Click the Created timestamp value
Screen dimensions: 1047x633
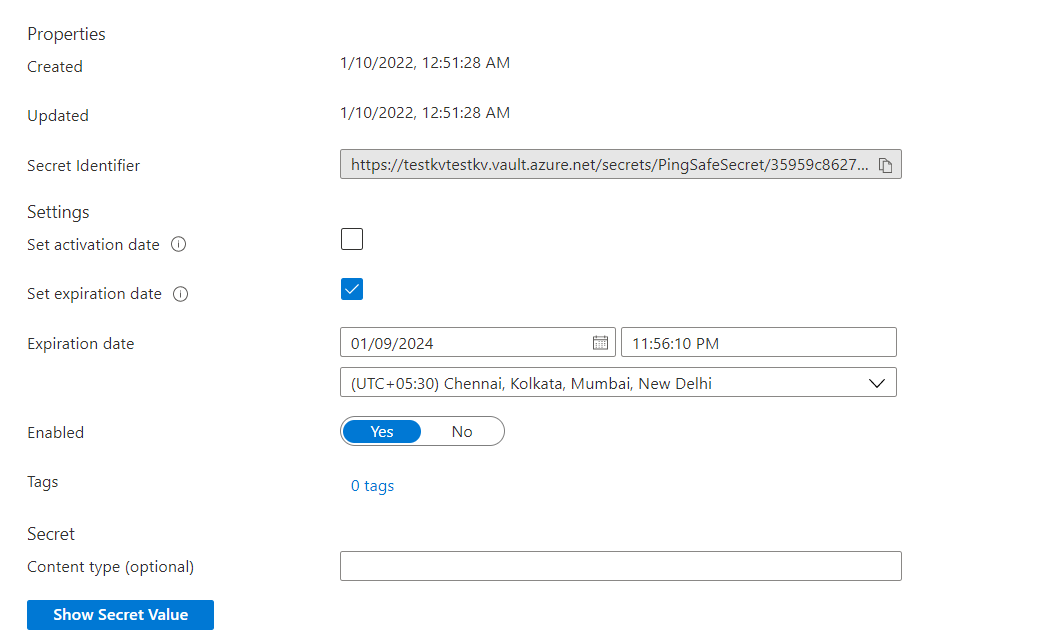click(x=425, y=63)
